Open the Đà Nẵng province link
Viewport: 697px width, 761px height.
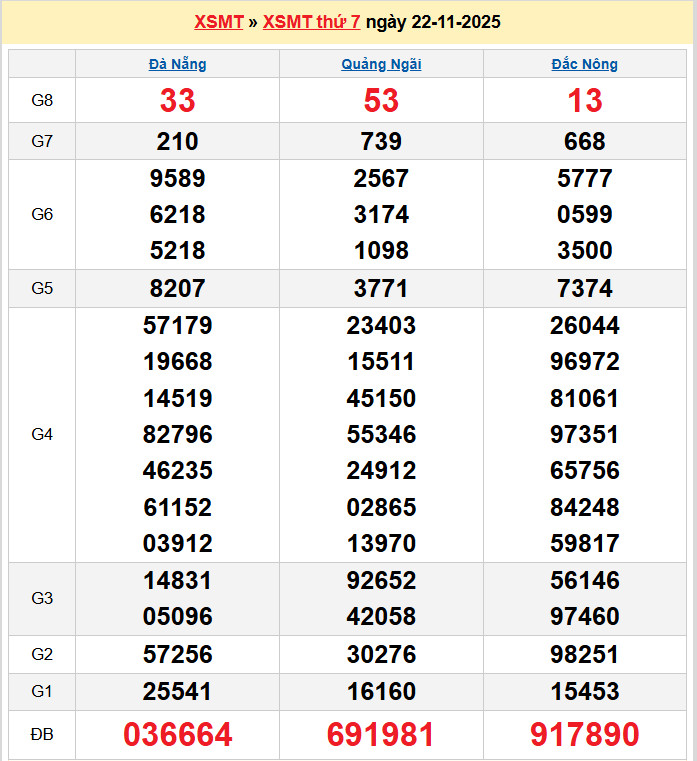(177, 64)
